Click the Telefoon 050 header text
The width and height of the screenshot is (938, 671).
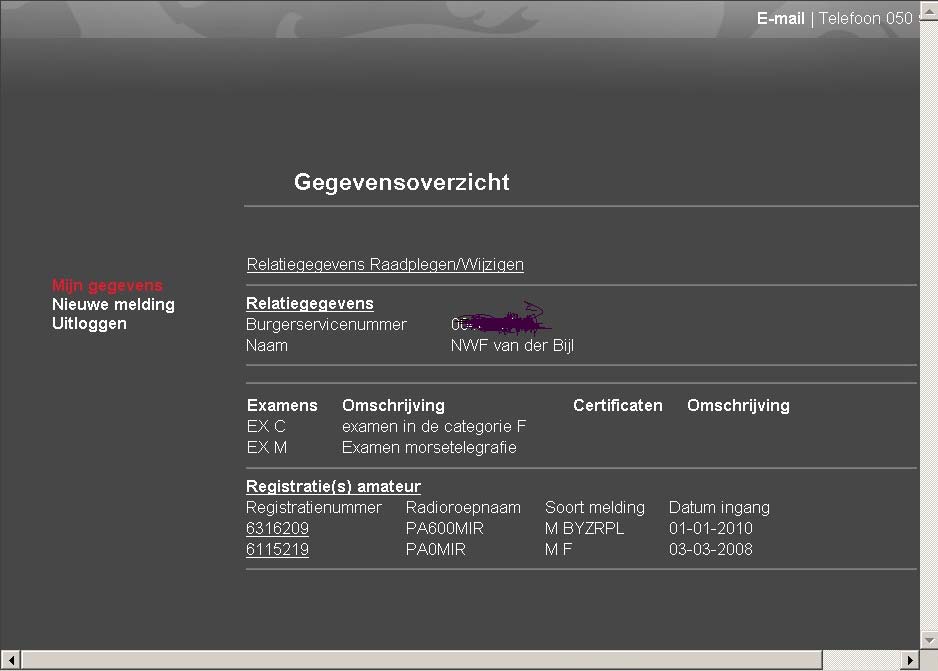(865, 18)
